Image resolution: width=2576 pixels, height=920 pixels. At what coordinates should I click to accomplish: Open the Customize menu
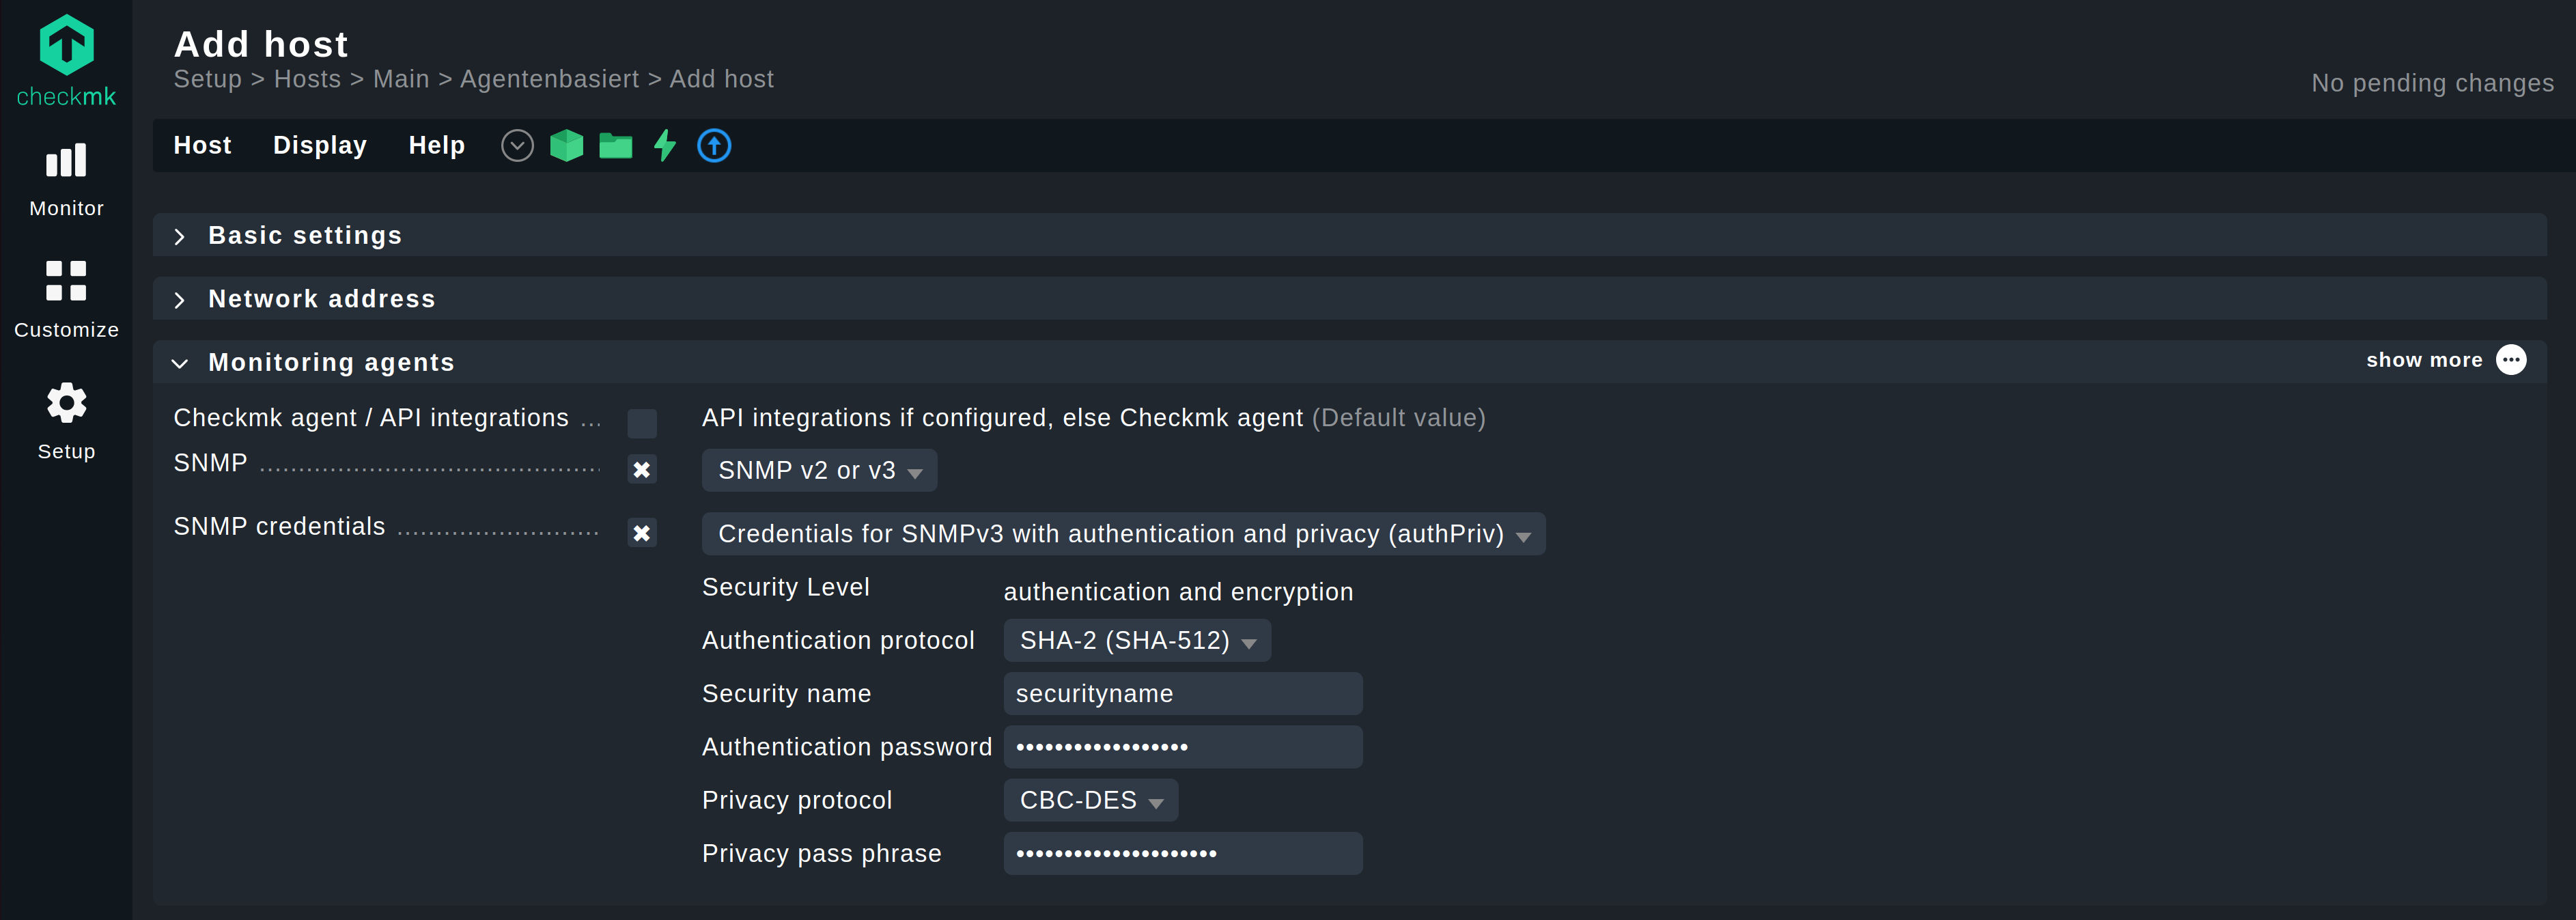pyautogui.click(x=66, y=298)
